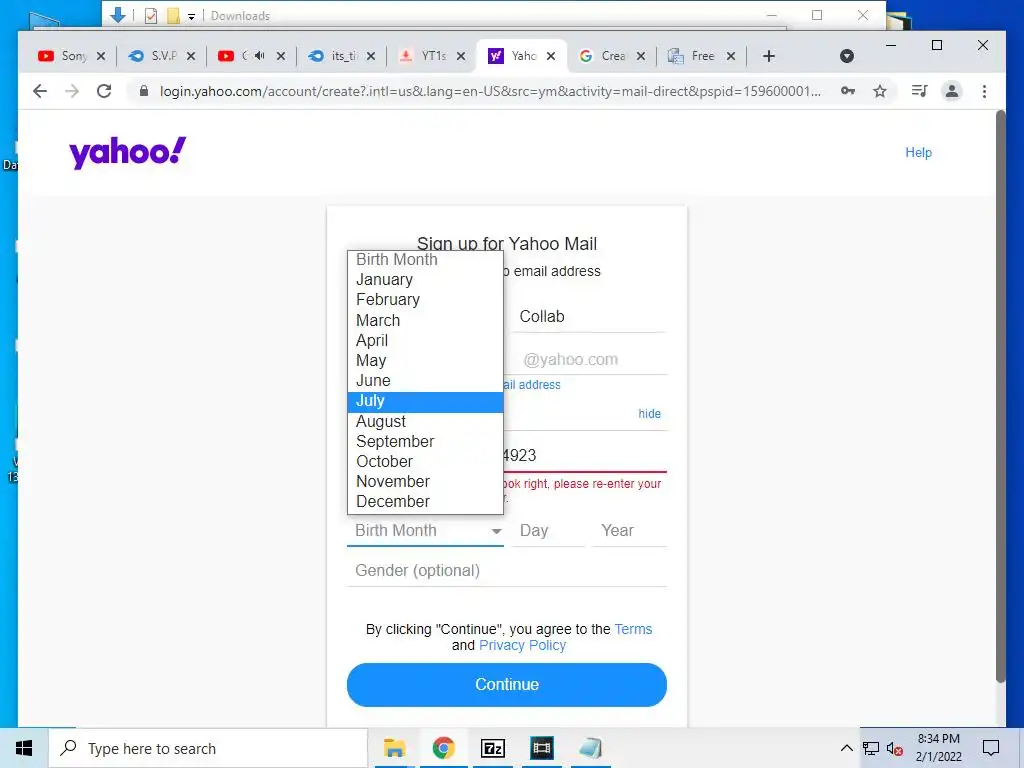The height and width of the screenshot is (768, 1024).
Task: Bookmark this page with the star icon
Action: (880, 91)
